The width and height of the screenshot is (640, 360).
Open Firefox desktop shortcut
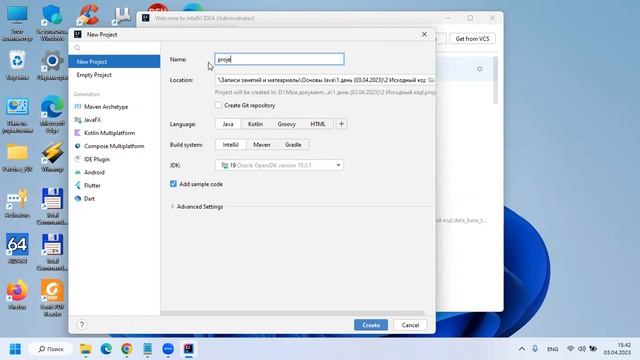pyautogui.click(x=17, y=295)
